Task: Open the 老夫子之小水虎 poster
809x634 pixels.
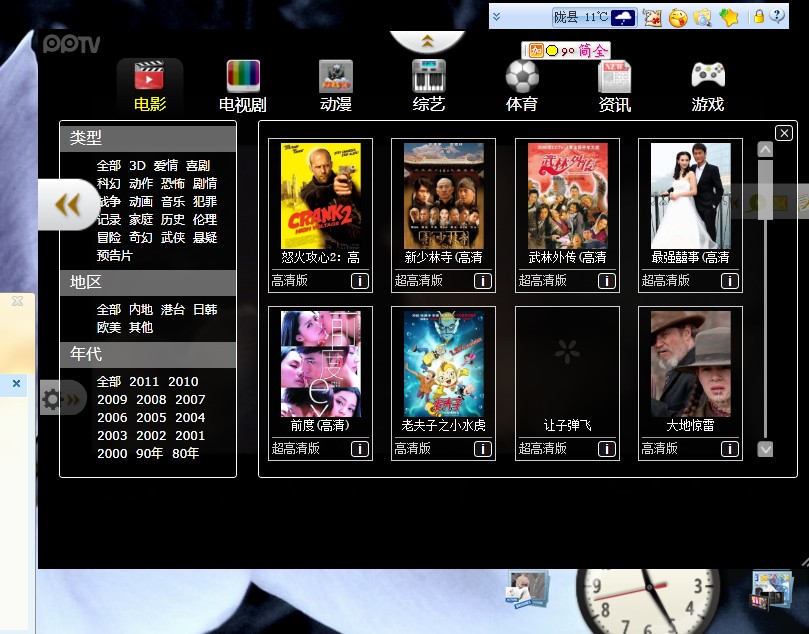Action: 443,364
